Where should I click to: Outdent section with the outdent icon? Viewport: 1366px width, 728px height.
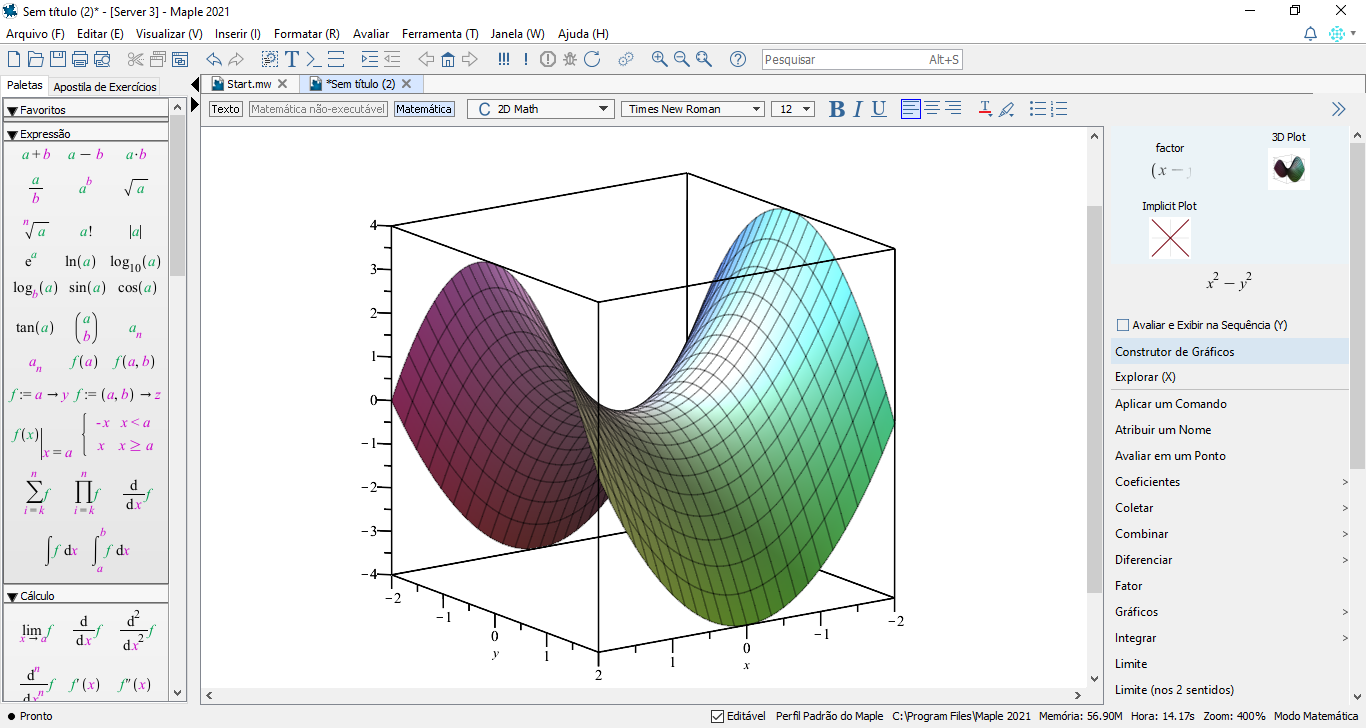[392, 59]
